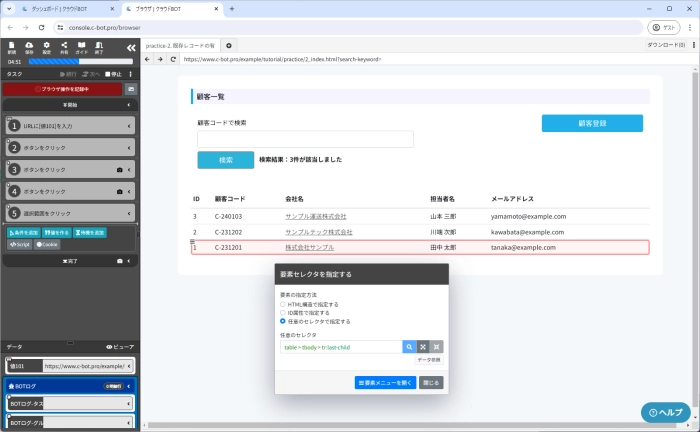Open the 株式会社サンプル company link
This screenshot has width=700, height=432.
coord(309,247)
